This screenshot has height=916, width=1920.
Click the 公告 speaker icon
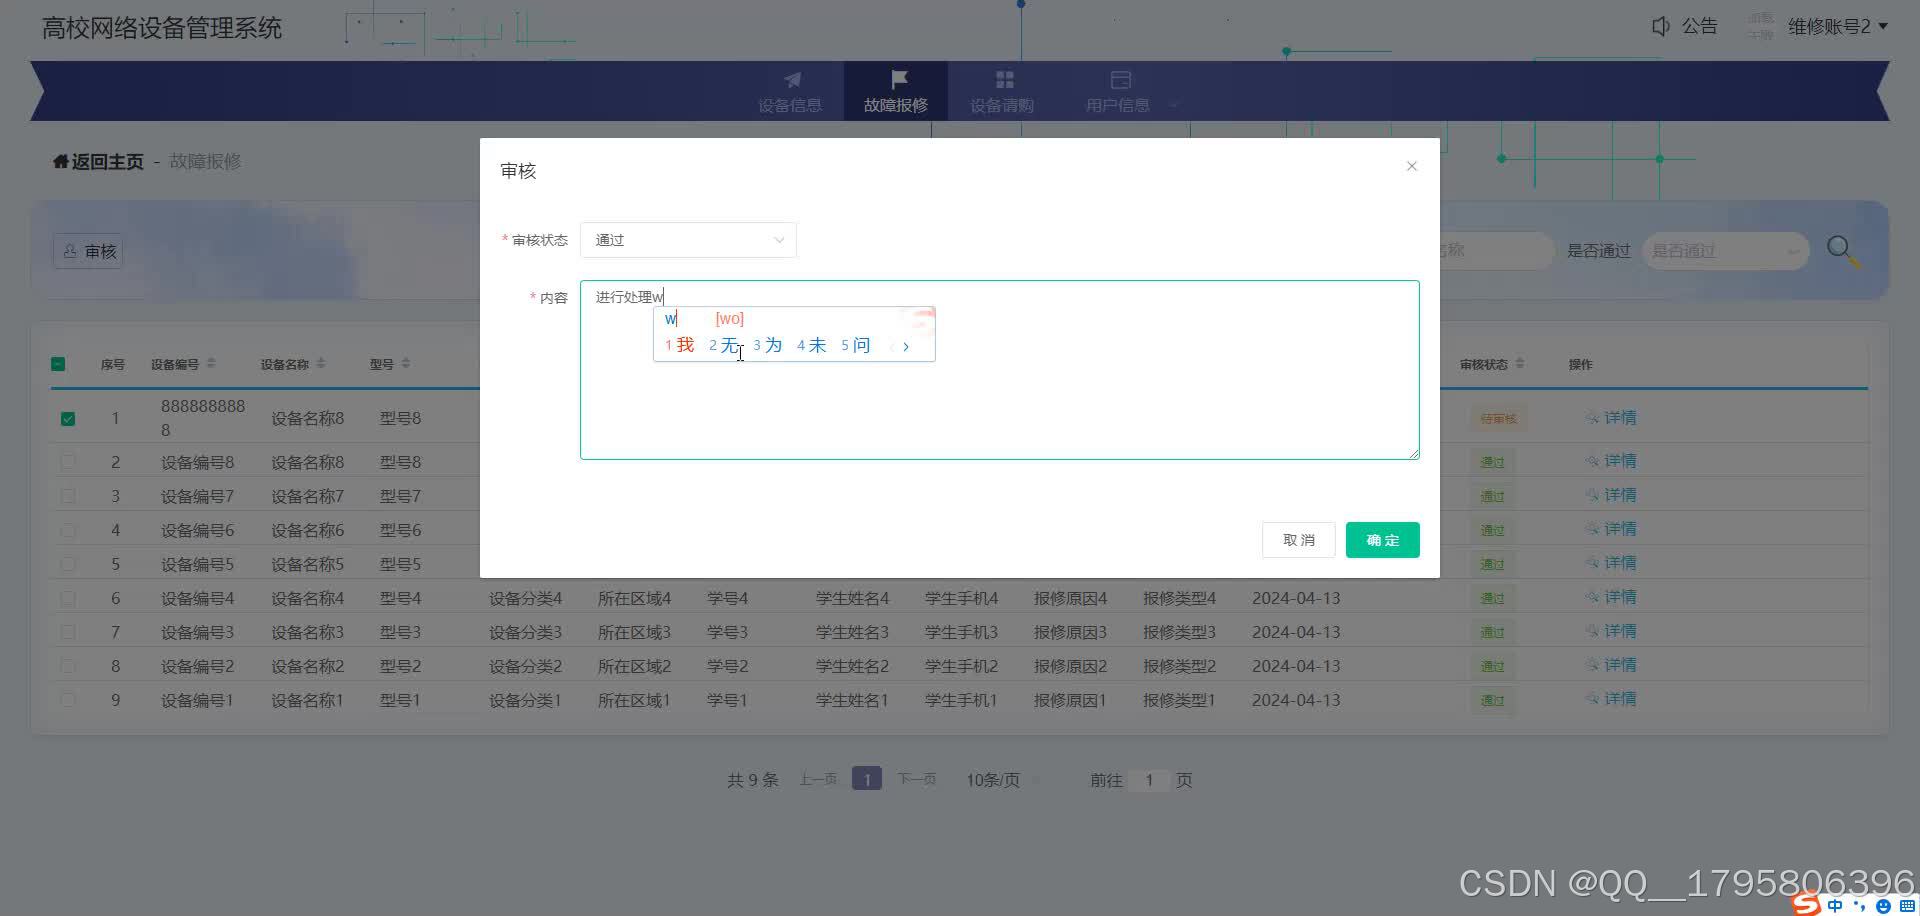[1660, 27]
